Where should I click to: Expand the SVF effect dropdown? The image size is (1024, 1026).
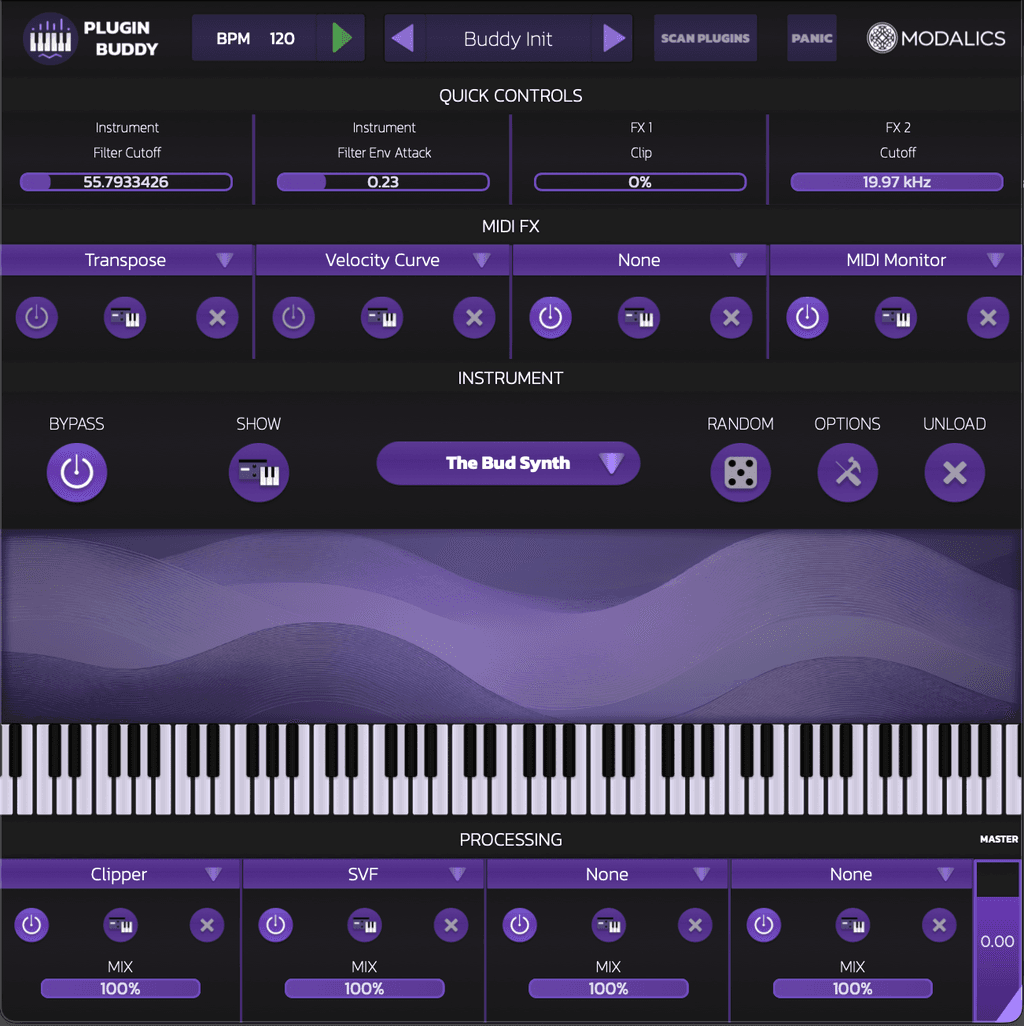click(x=364, y=873)
